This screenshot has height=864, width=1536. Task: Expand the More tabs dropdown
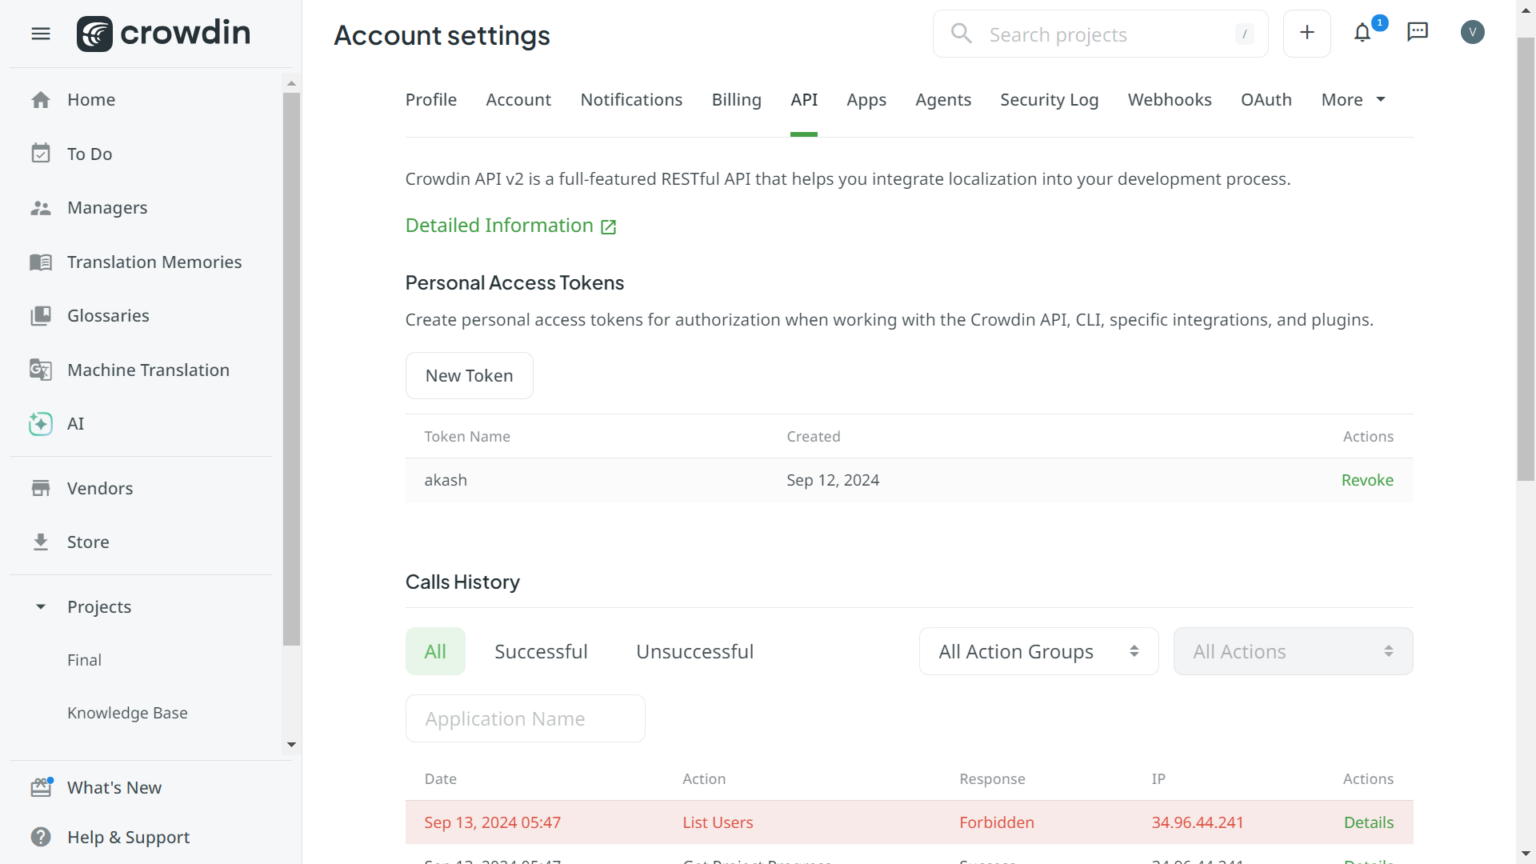pyautogui.click(x=1353, y=100)
